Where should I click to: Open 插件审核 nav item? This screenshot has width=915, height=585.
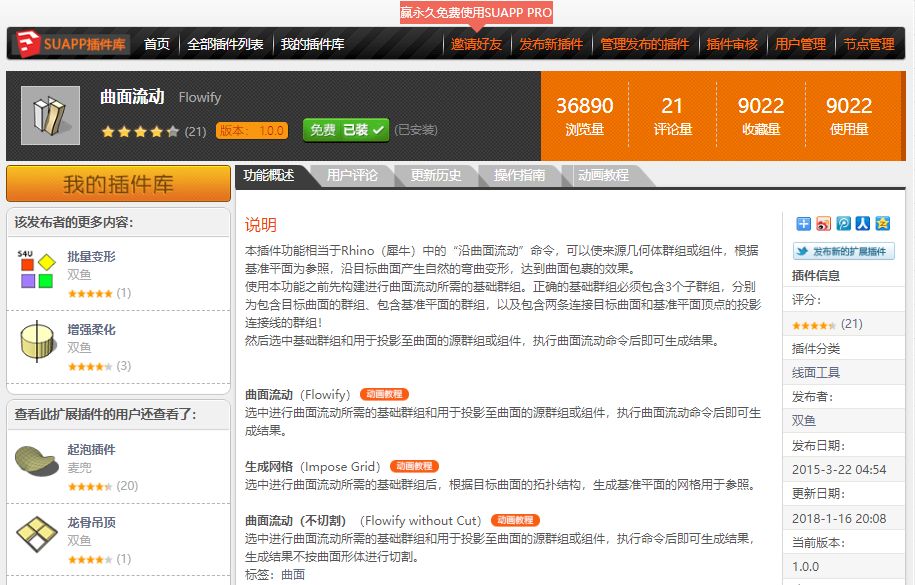[x=732, y=44]
